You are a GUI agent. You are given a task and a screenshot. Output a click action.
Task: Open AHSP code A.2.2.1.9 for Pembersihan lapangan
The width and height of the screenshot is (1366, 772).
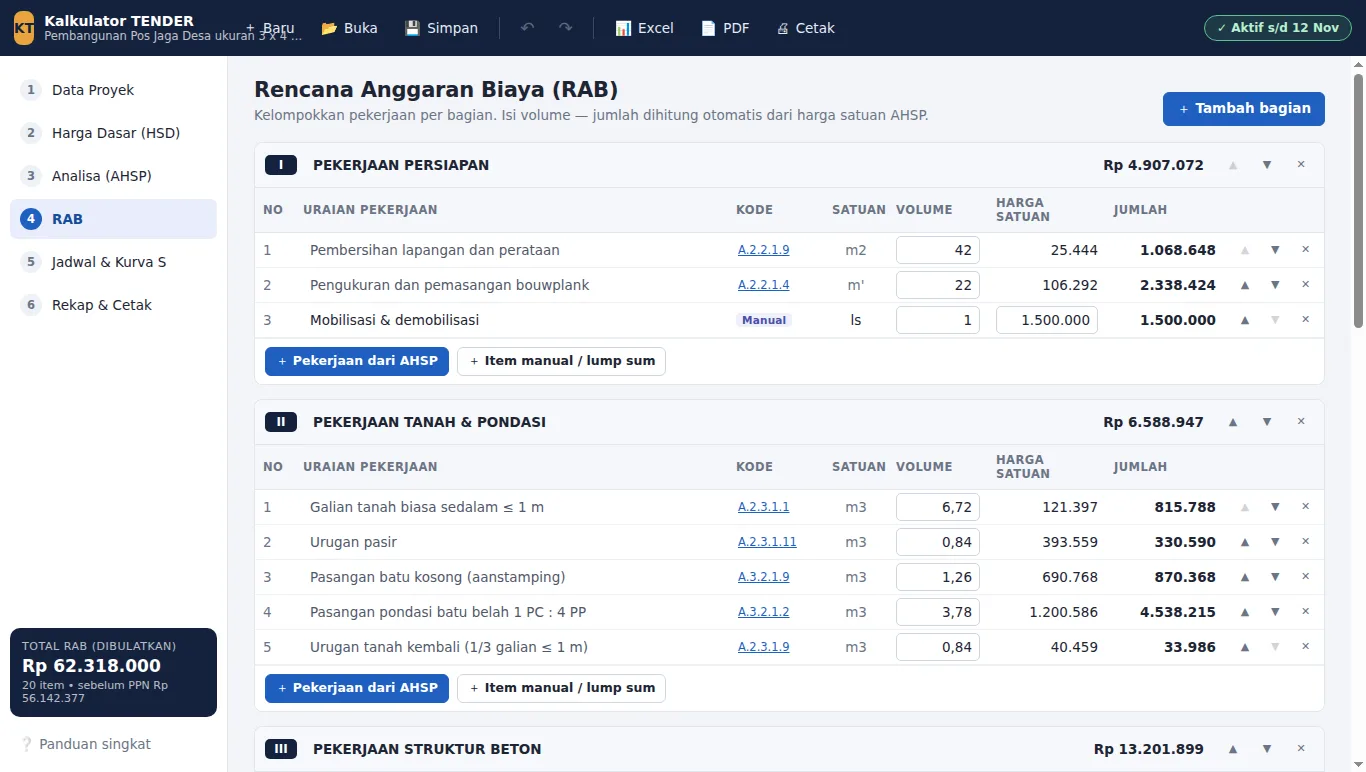[x=764, y=250]
